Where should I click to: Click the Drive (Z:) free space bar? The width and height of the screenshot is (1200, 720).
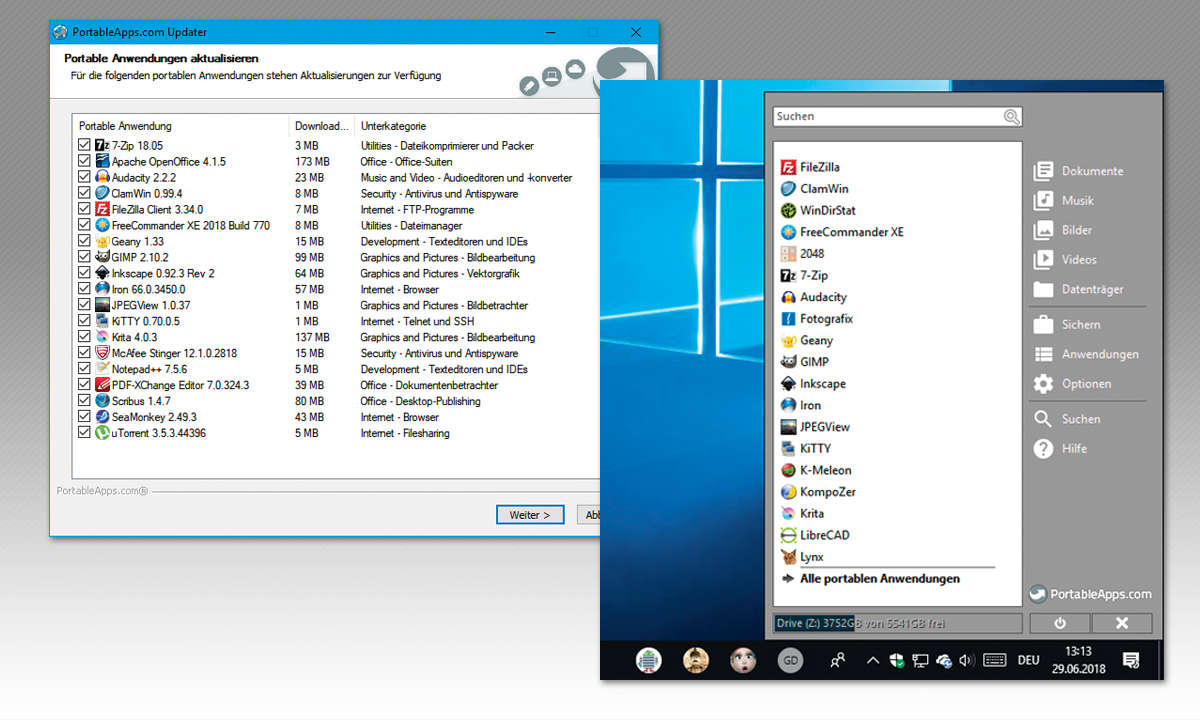click(x=898, y=623)
